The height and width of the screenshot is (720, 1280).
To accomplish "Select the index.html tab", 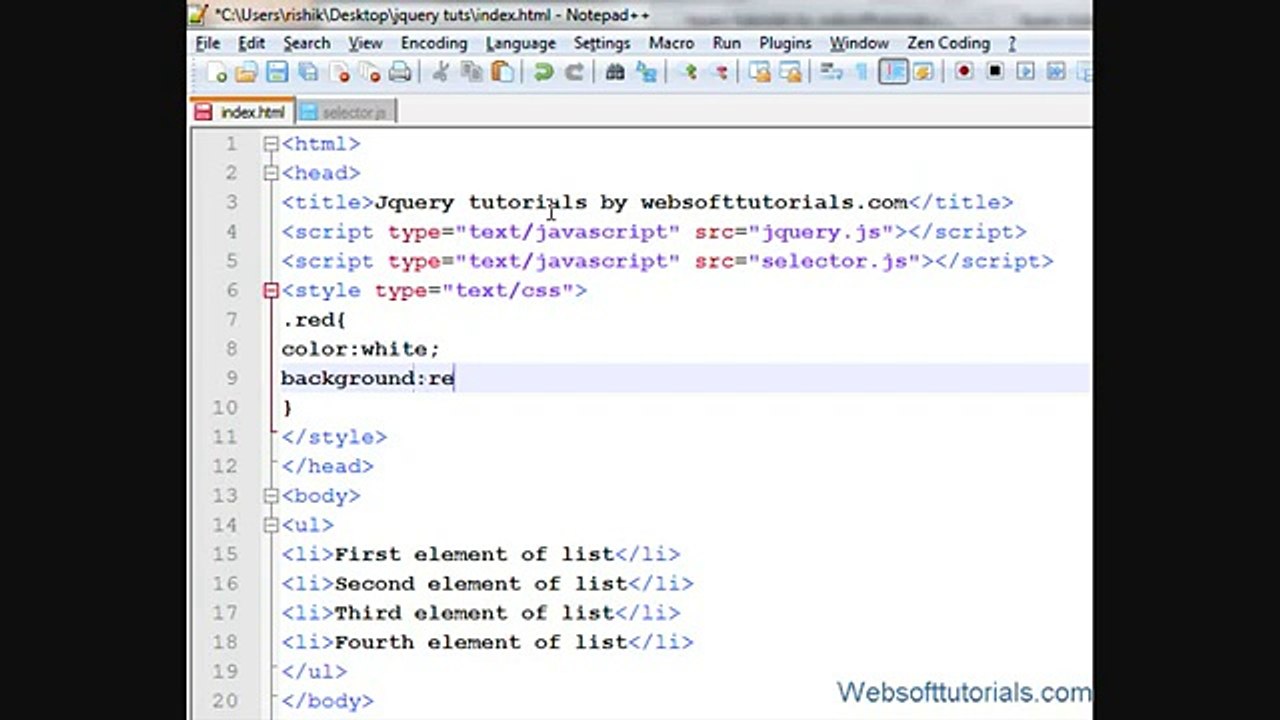I will (x=241, y=112).
